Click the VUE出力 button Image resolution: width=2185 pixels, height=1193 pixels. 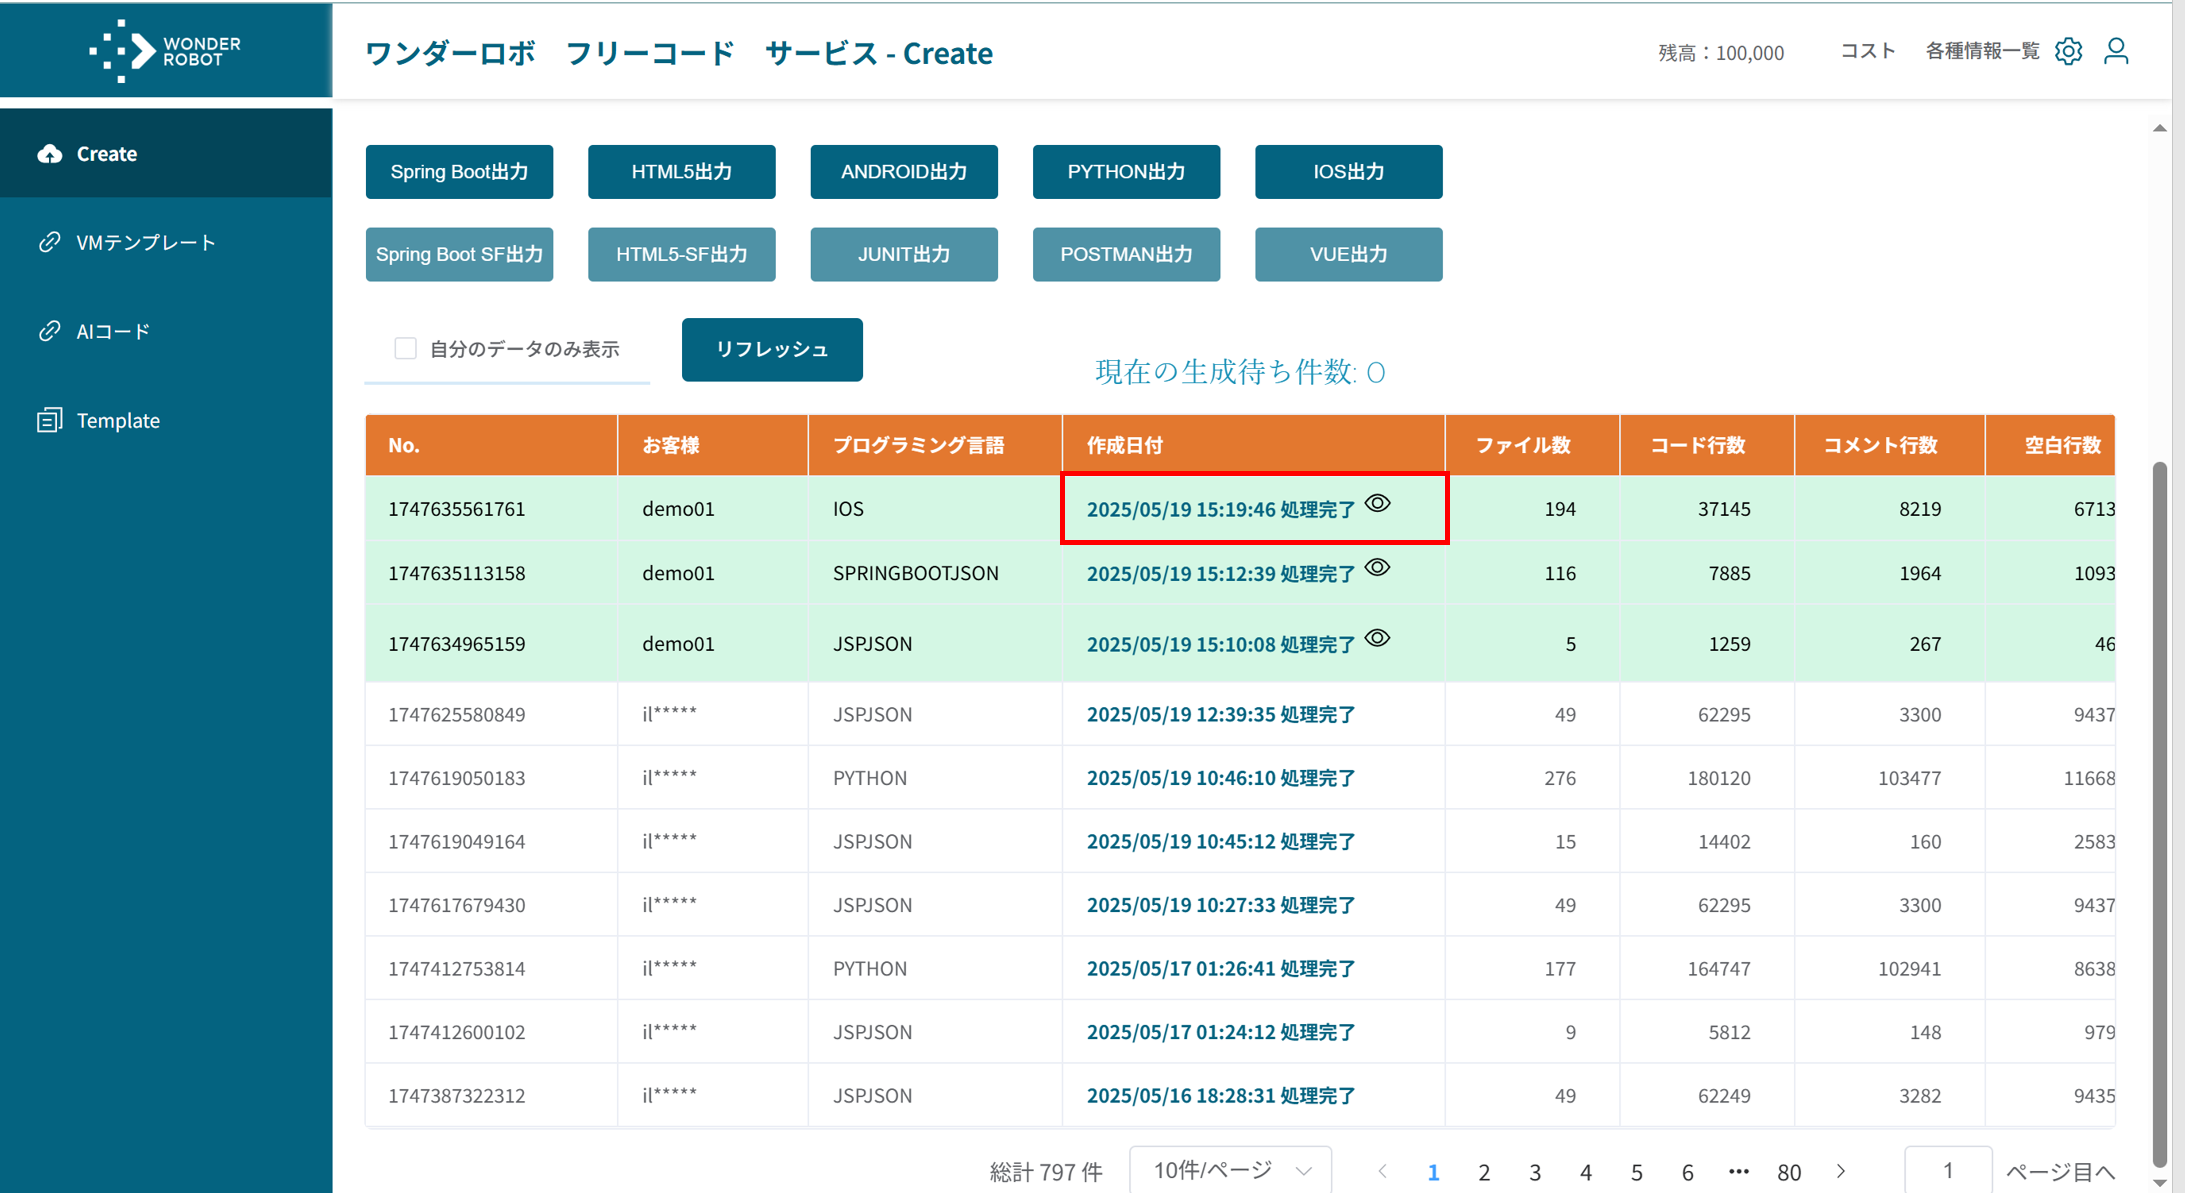click(x=1349, y=254)
